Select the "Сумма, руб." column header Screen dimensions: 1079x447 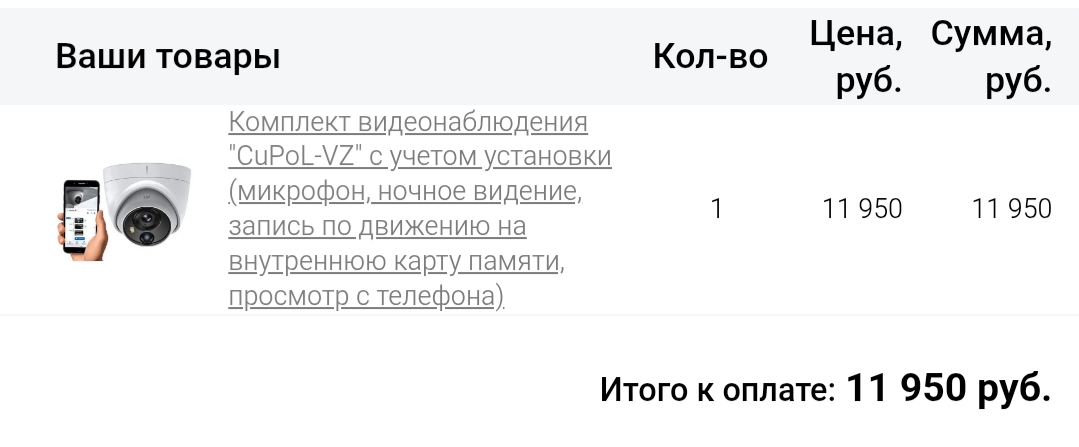pos(991,56)
